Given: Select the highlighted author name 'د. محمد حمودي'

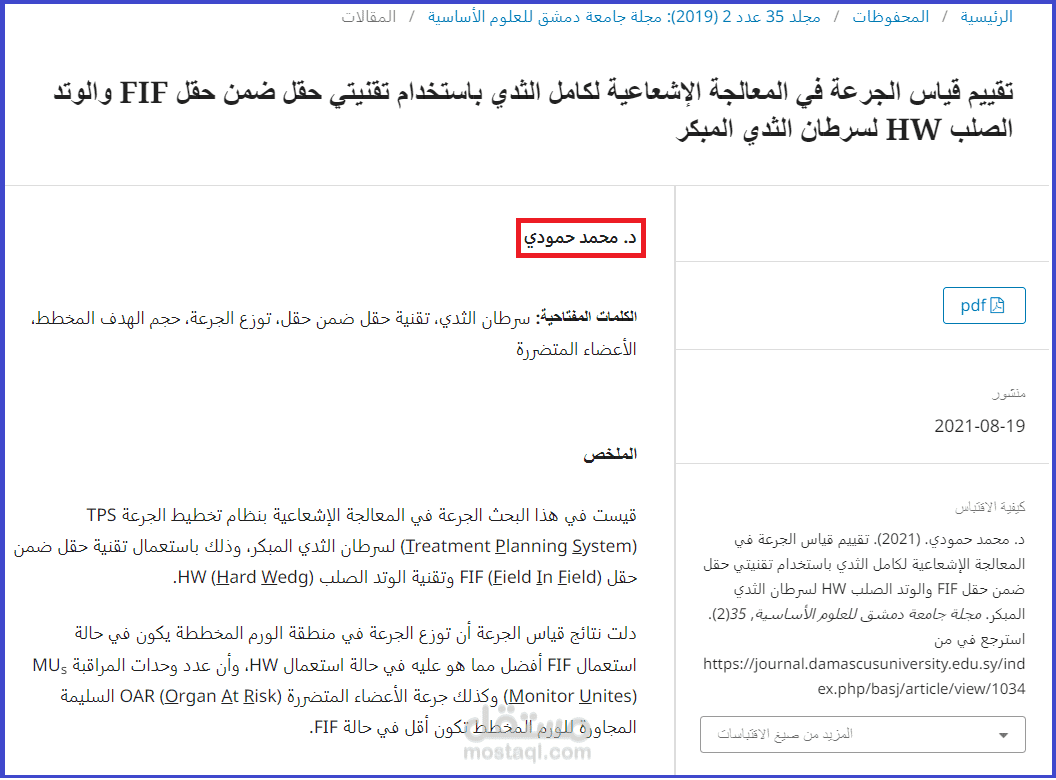Looking at the screenshot, I should pos(580,237).
